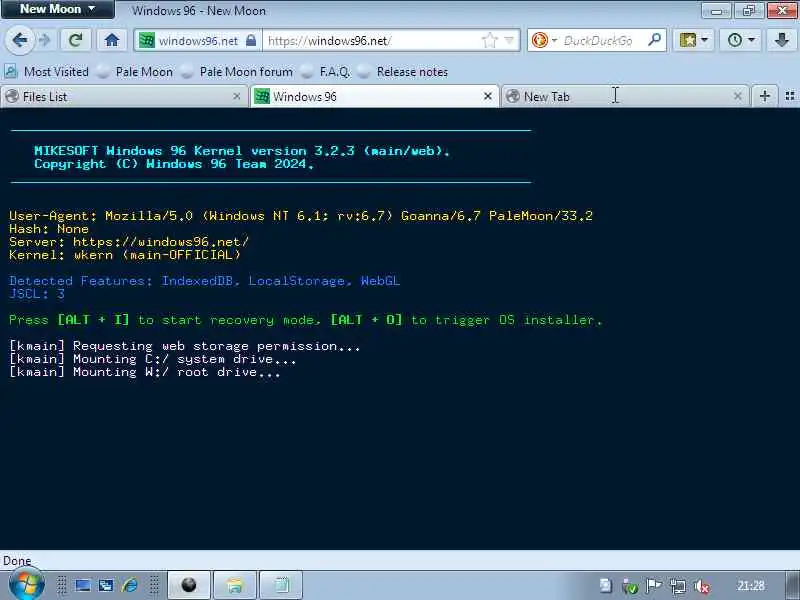Close the Windows 96 tab

tap(488, 96)
